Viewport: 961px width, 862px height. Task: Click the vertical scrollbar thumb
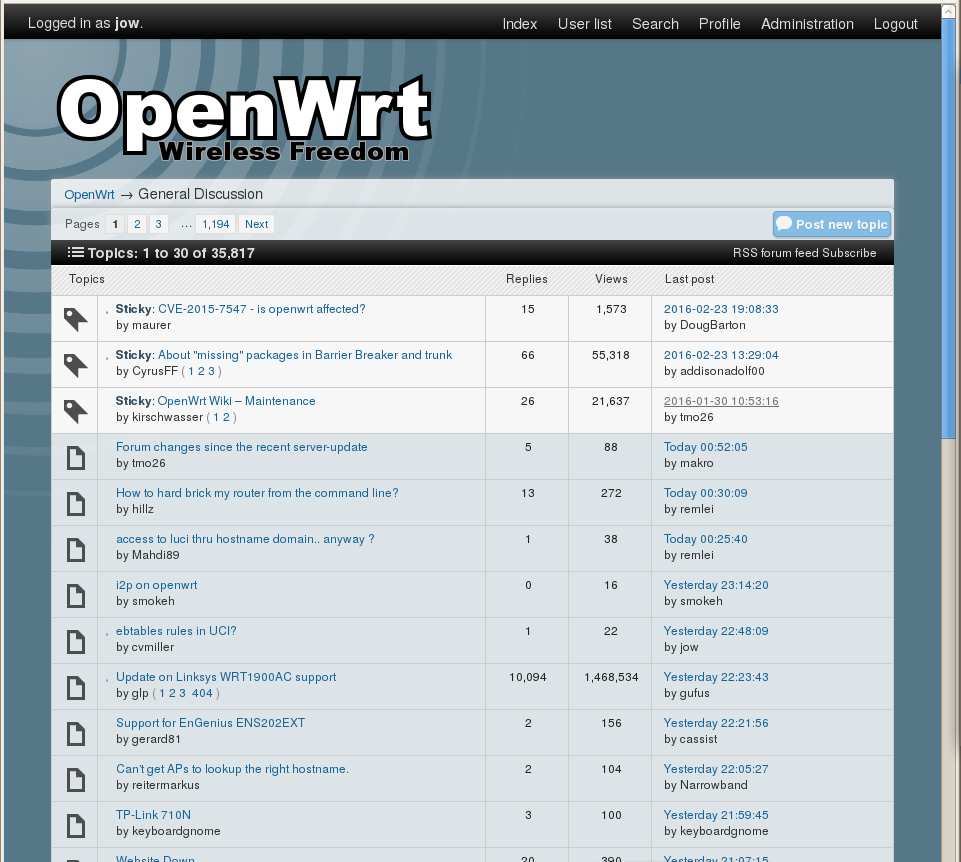949,227
